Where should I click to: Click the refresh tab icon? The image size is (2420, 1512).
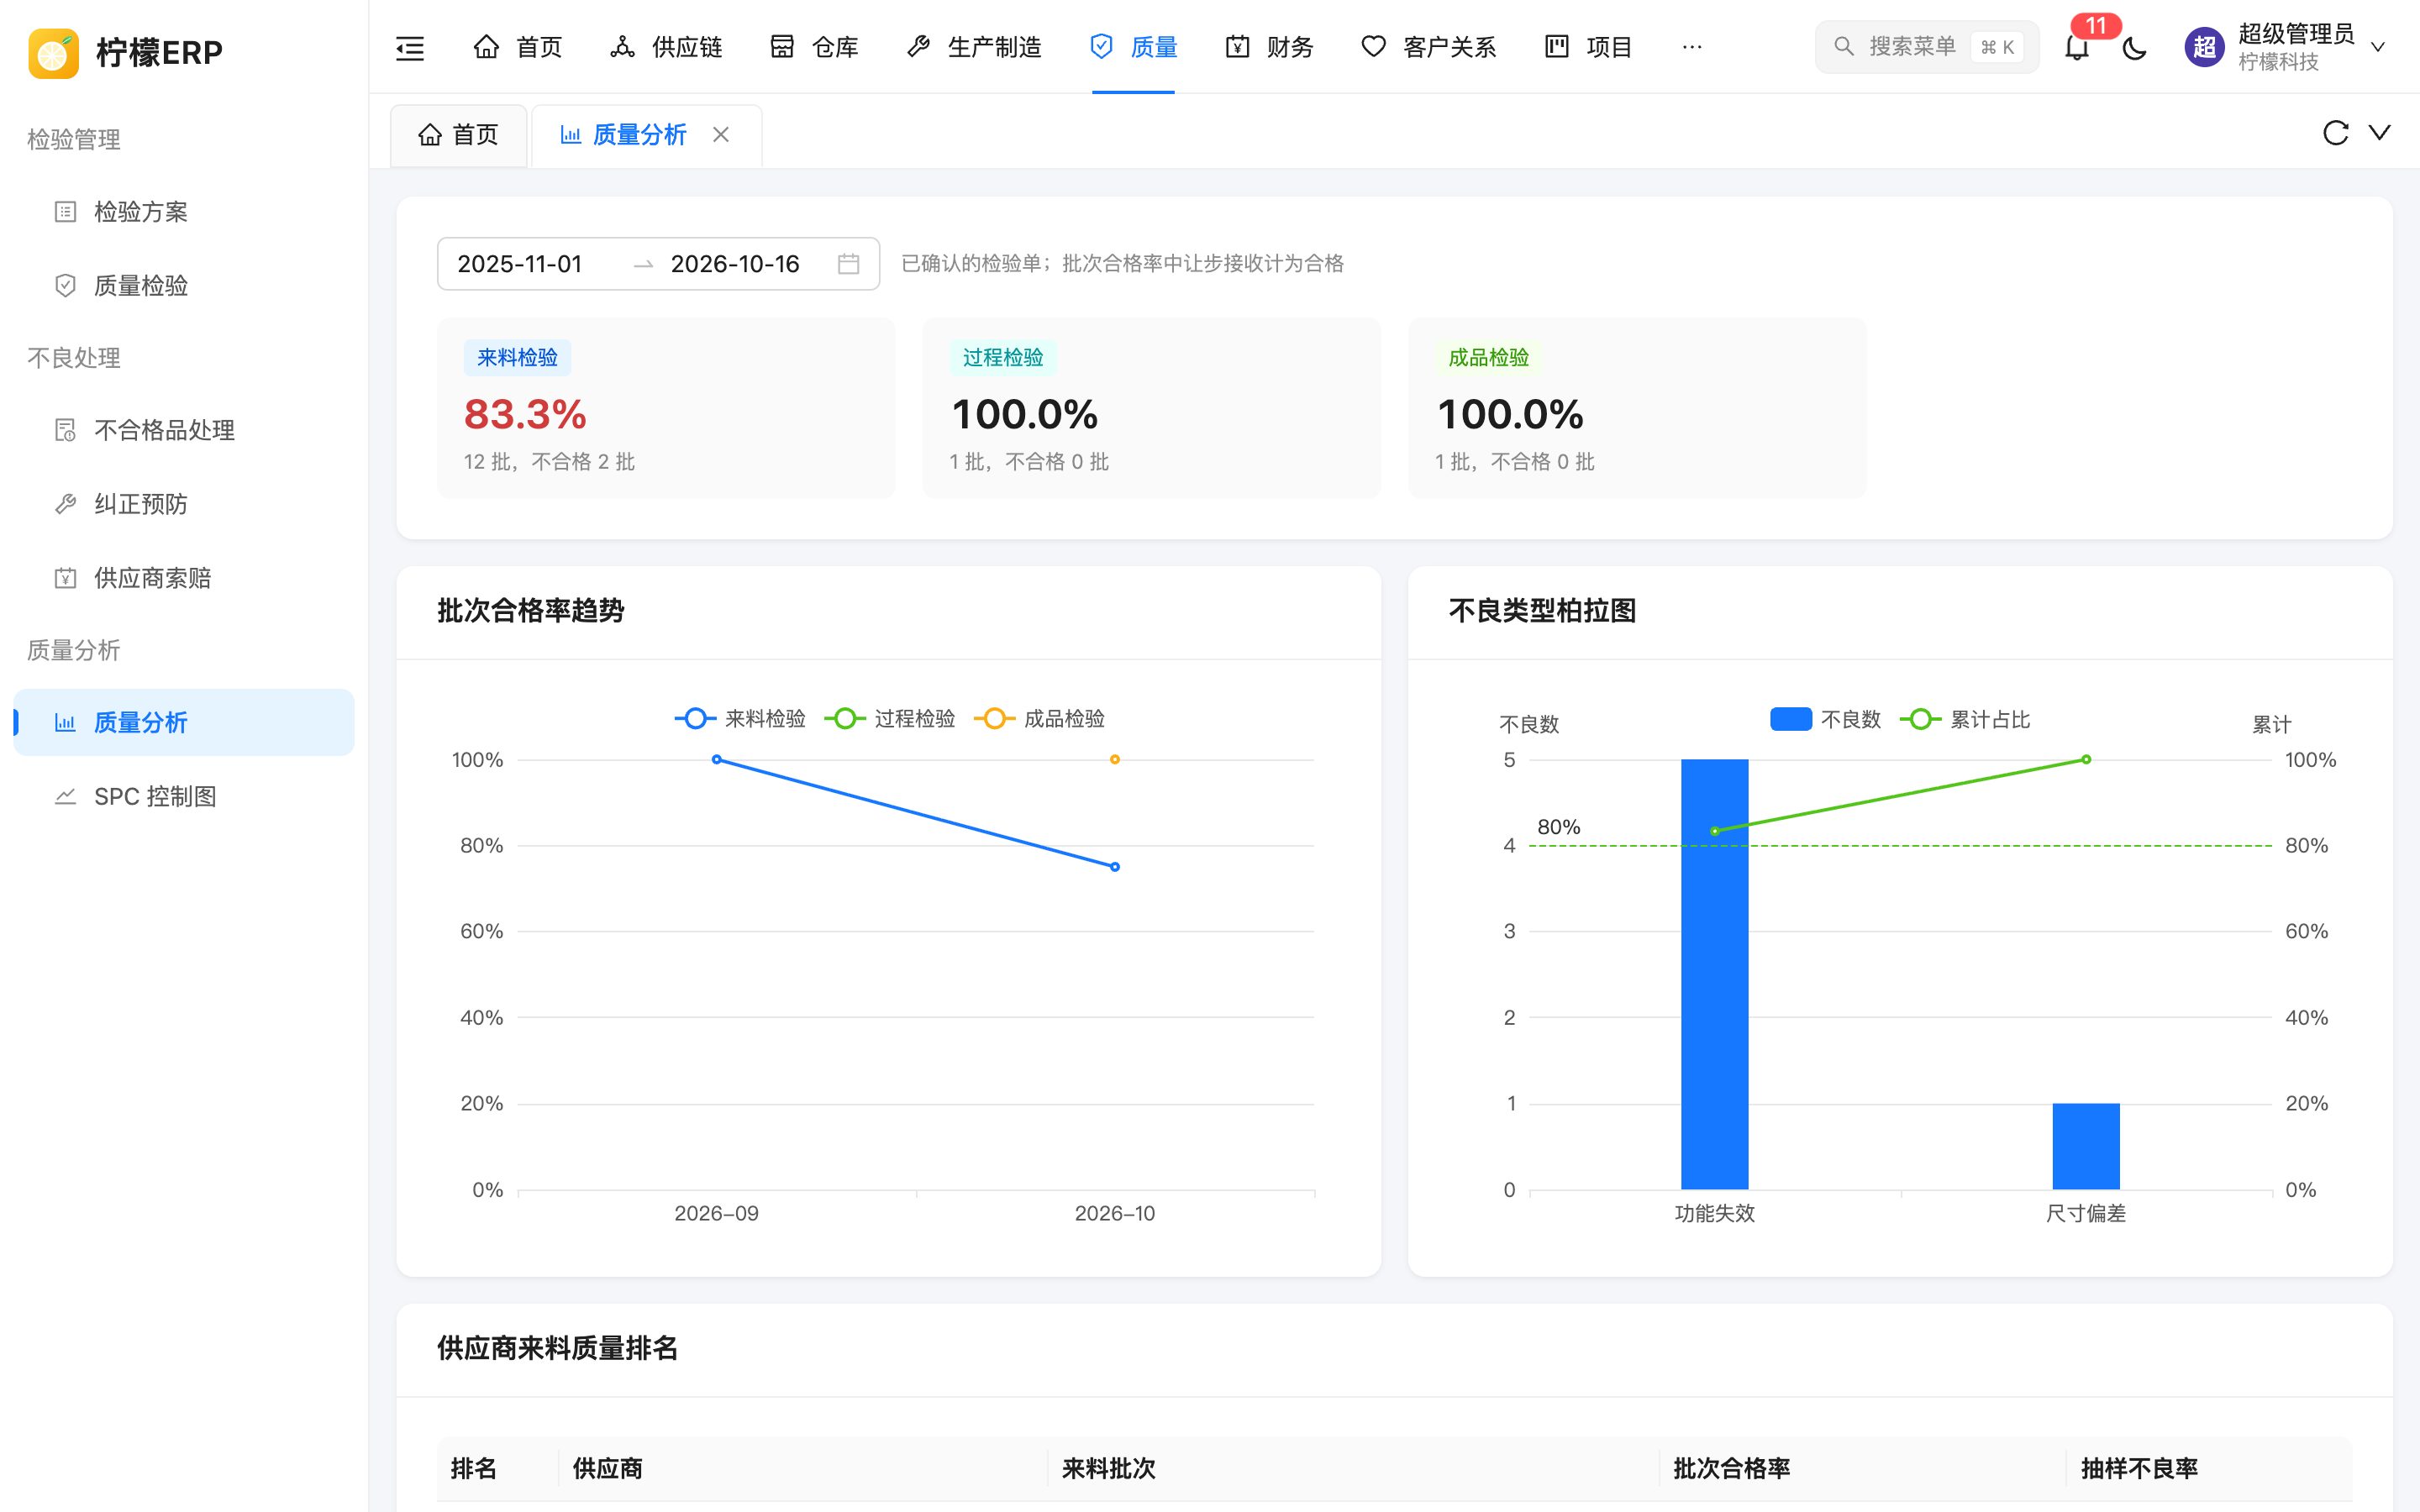[2335, 133]
